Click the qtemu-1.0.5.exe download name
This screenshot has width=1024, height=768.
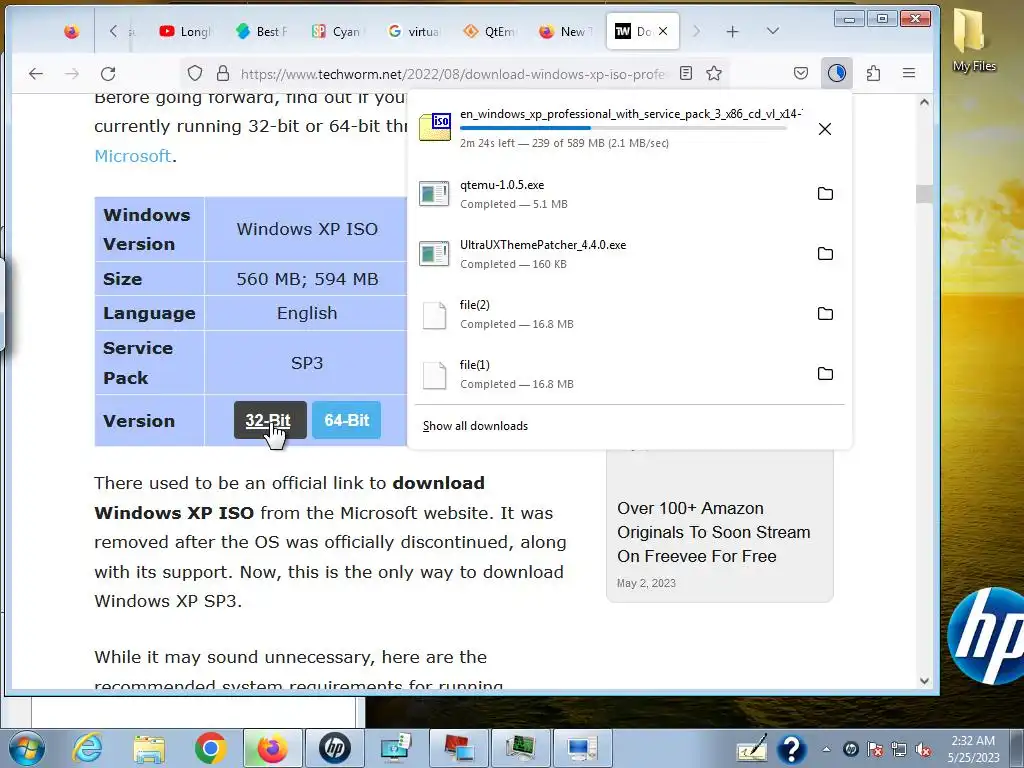pos(502,185)
